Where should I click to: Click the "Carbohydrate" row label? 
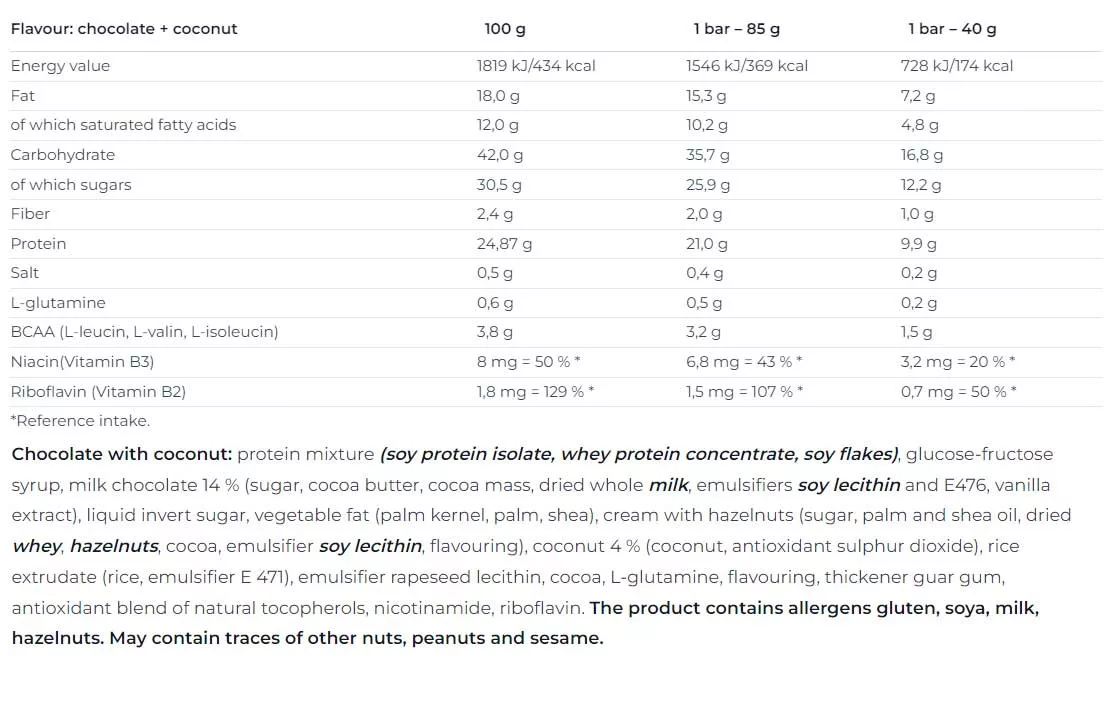[62, 155]
